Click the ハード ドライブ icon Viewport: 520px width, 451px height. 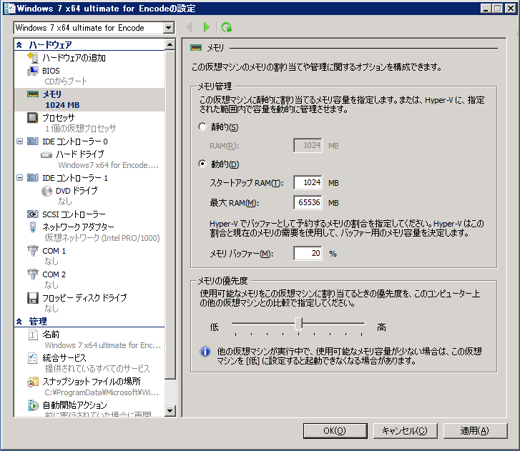pos(46,155)
